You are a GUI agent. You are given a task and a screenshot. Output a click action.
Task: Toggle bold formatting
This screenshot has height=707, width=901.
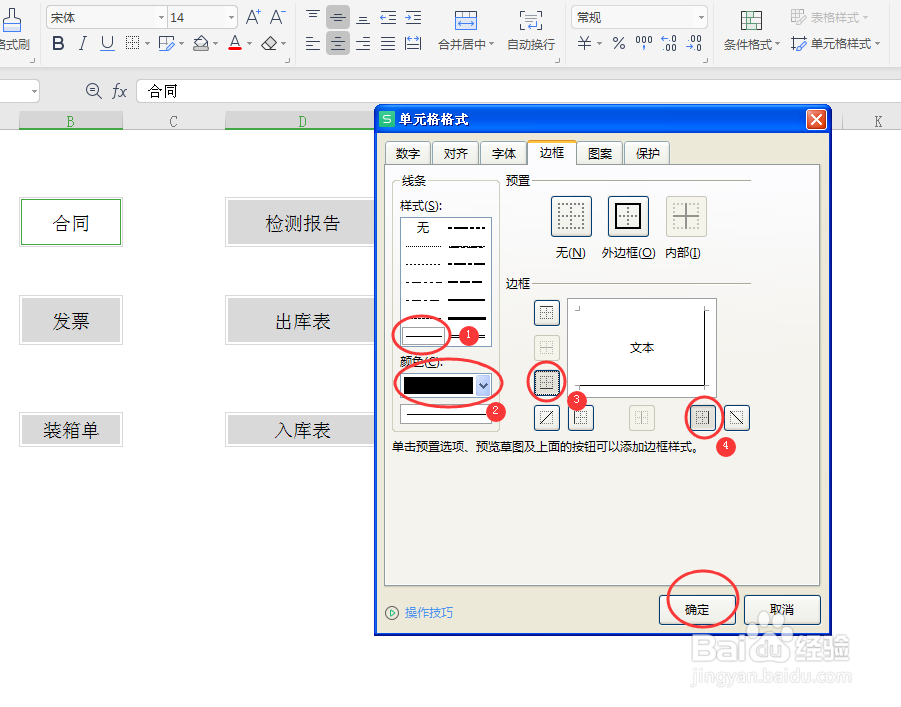58,43
